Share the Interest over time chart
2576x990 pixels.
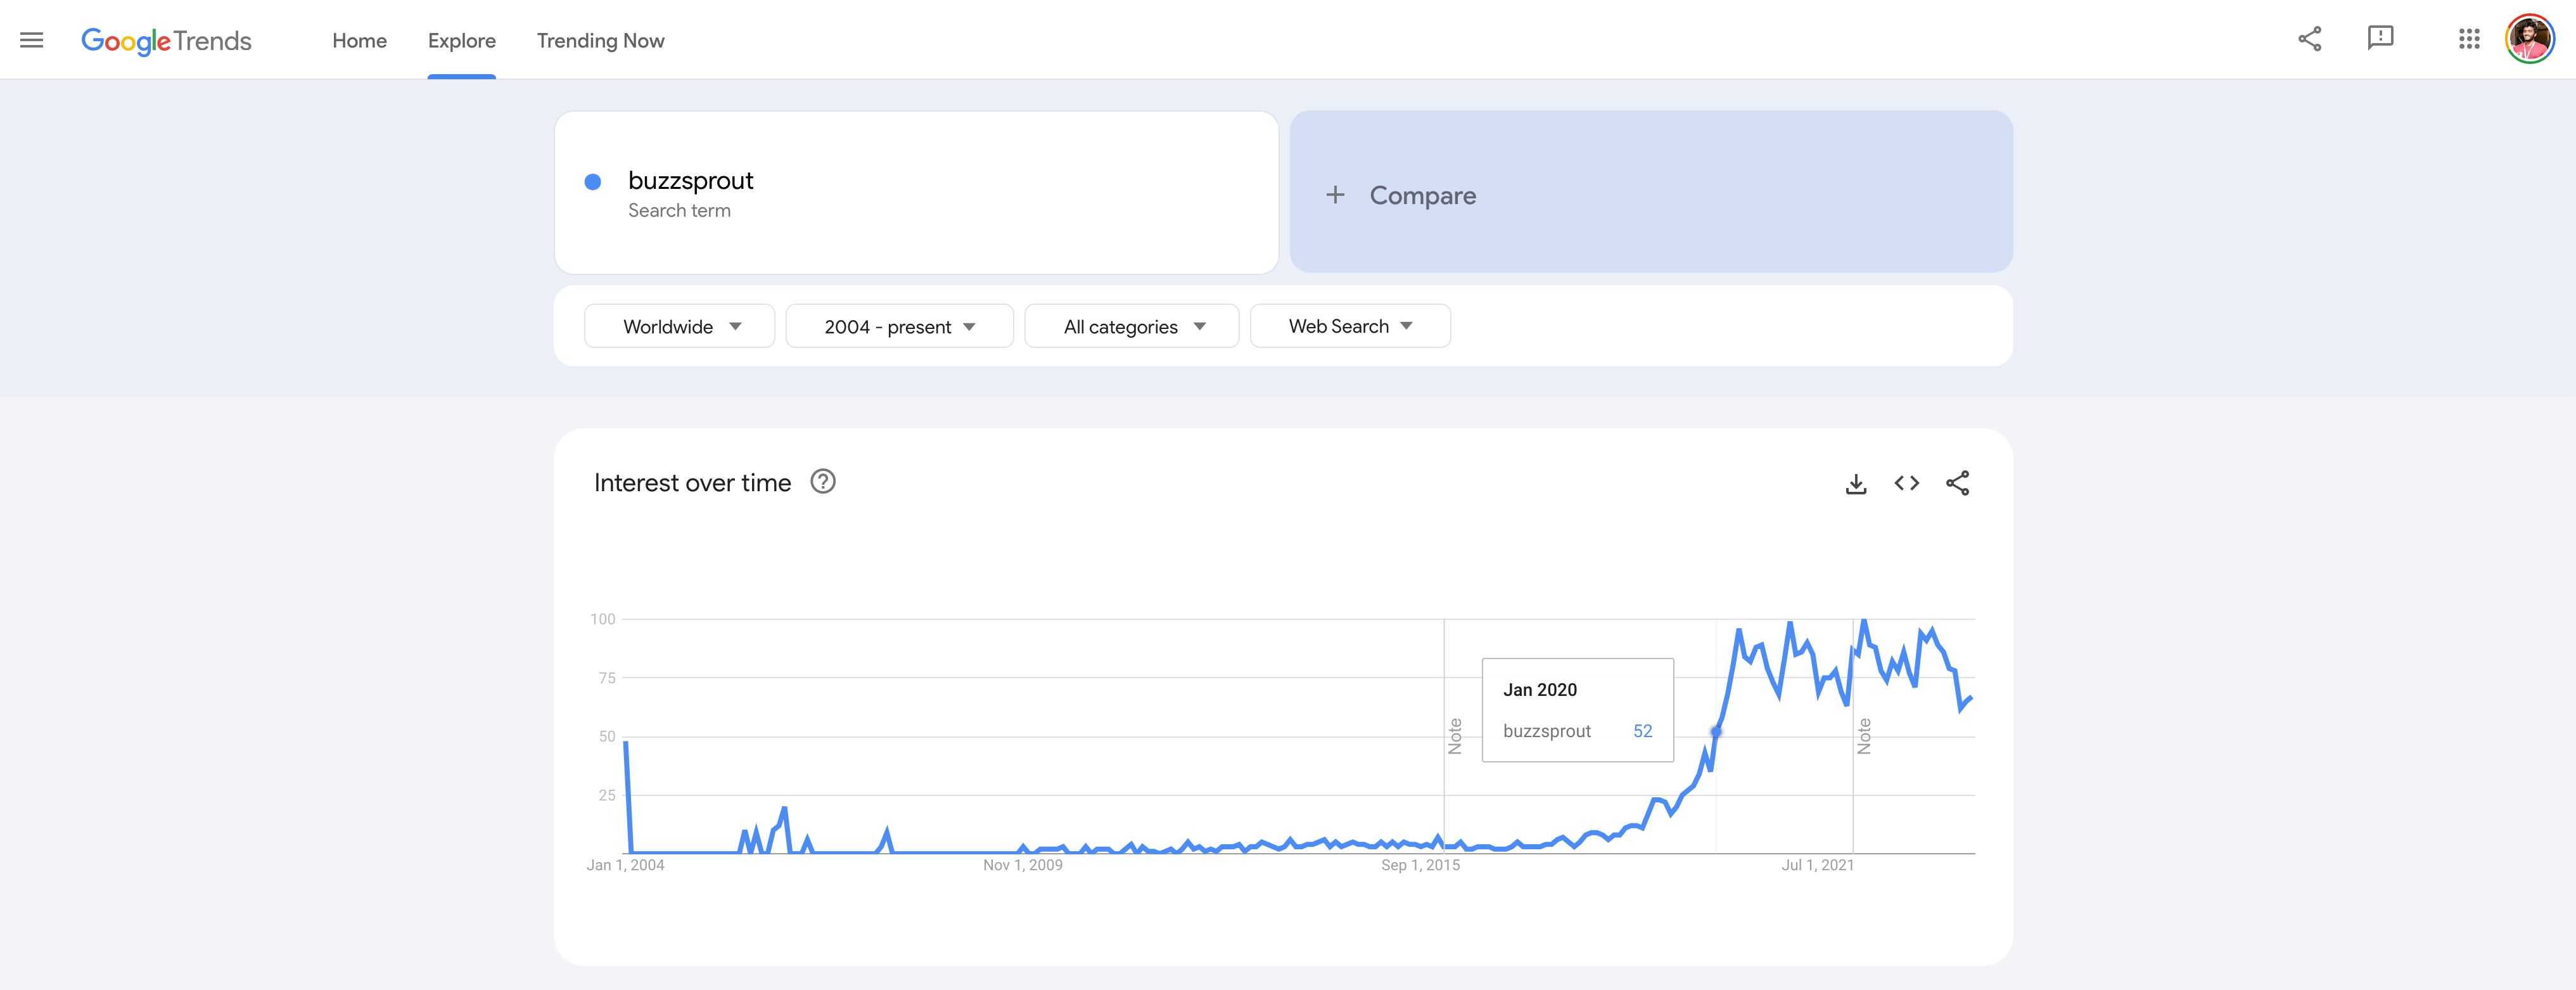pyautogui.click(x=1957, y=483)
